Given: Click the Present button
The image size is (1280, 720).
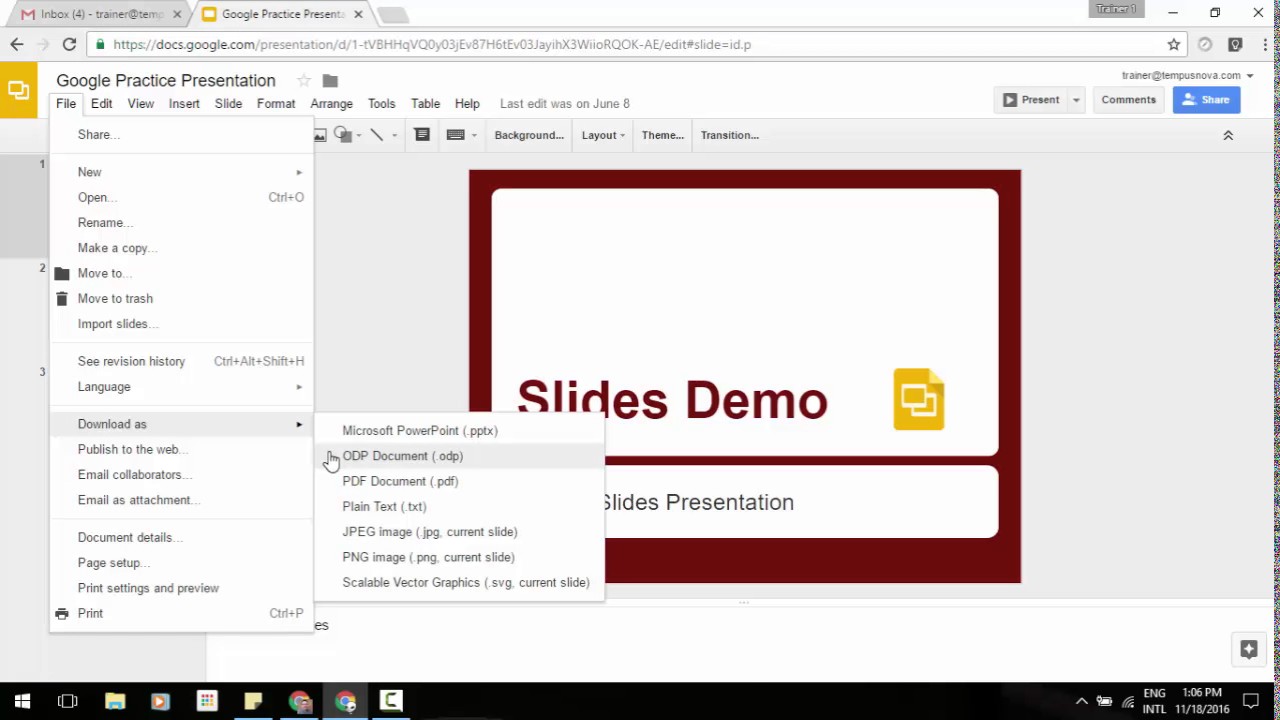Looking at the screenshot, I should [1031, 100].
